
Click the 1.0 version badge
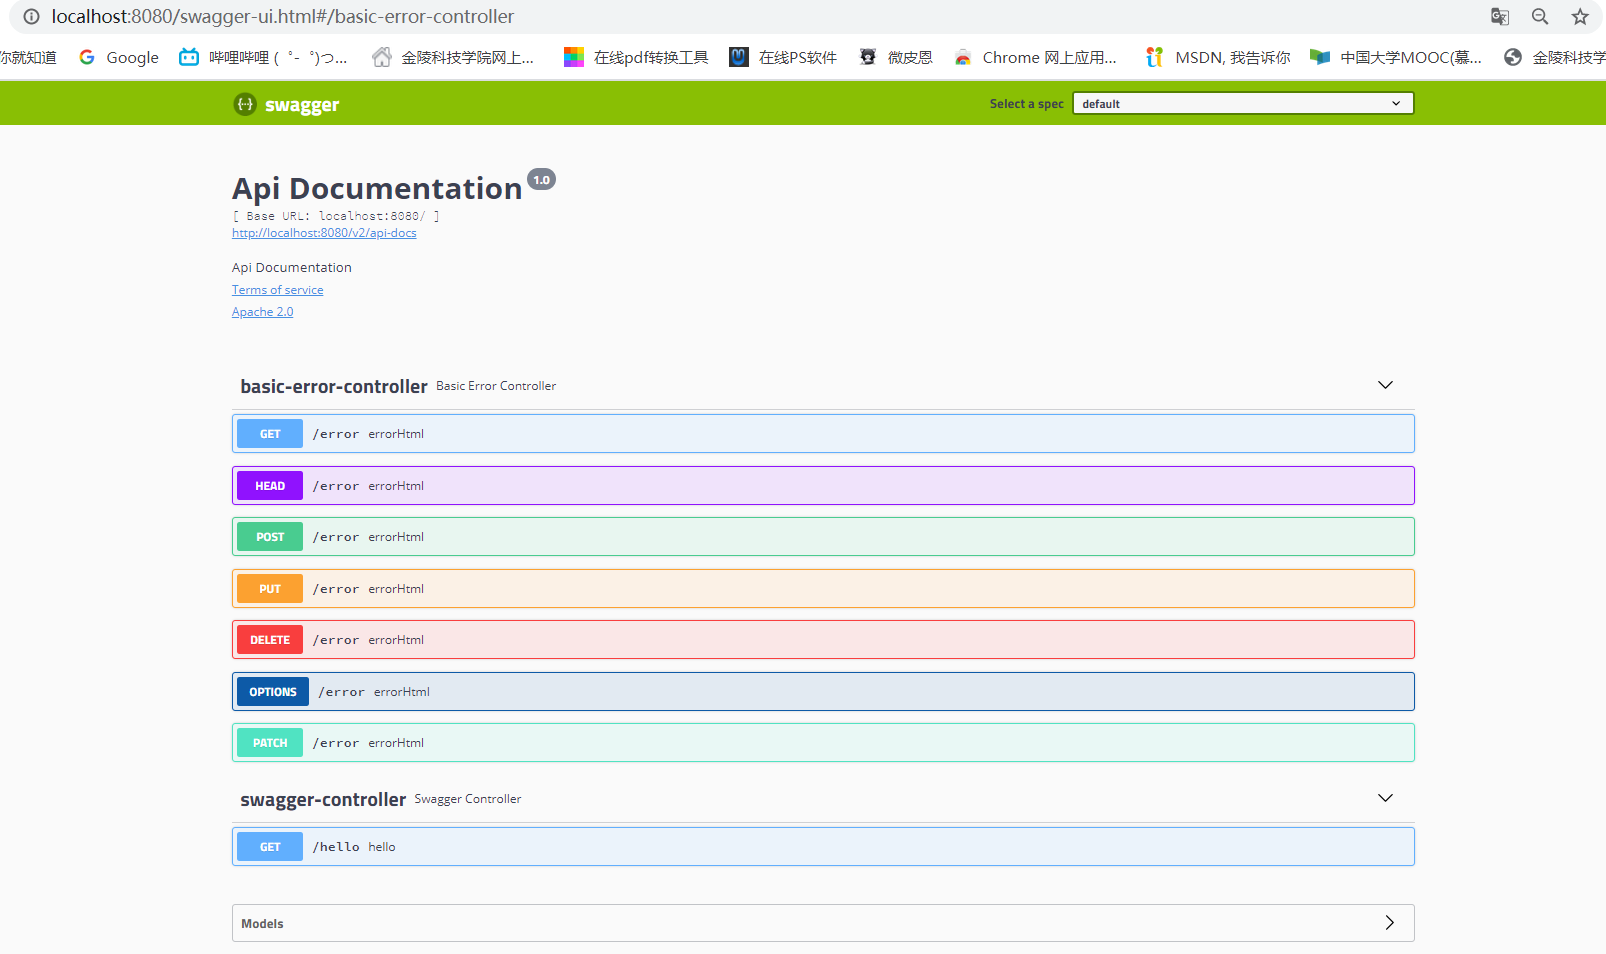pos(541,180)
